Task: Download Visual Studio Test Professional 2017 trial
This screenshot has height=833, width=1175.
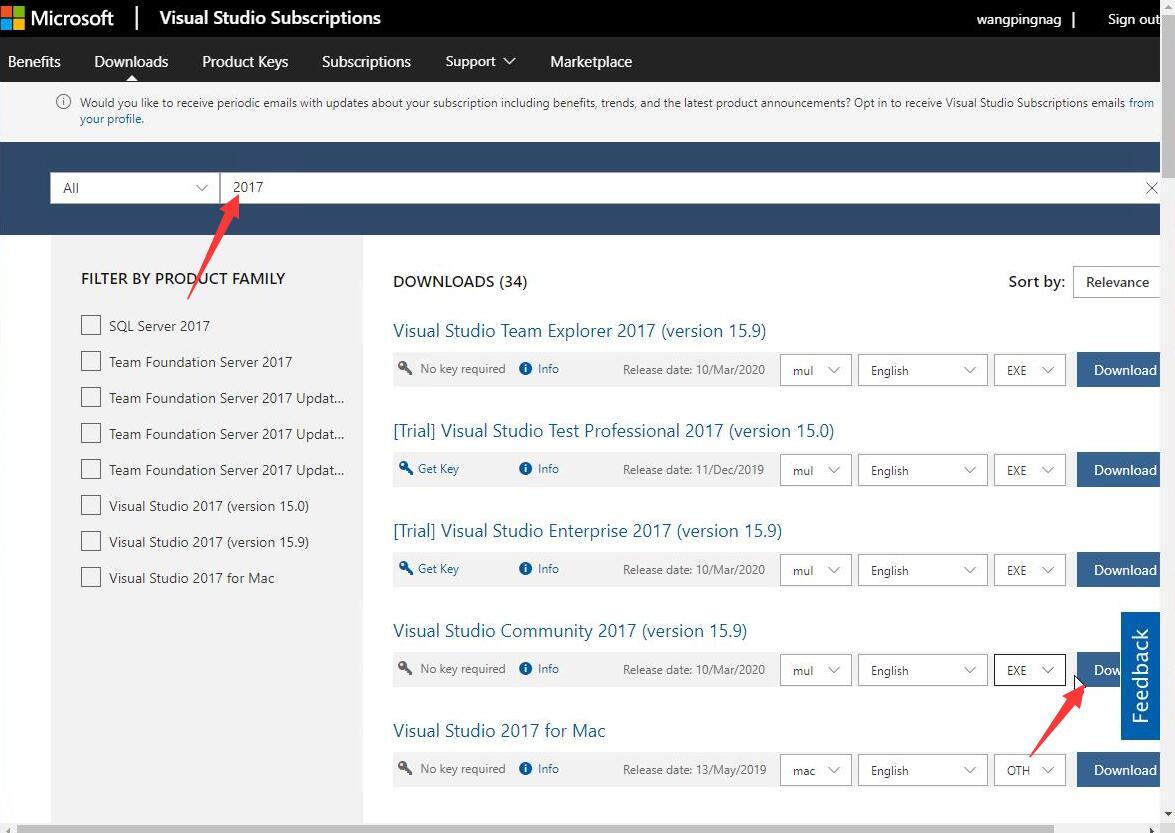Action: pos(1118,470)
